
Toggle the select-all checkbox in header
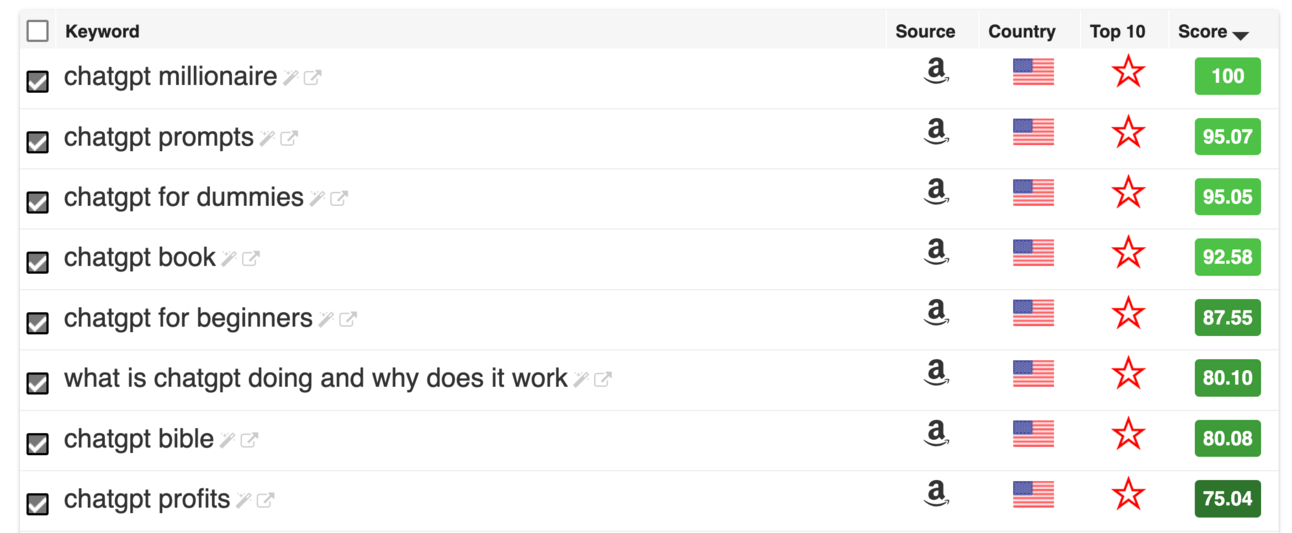pos(38,31)
